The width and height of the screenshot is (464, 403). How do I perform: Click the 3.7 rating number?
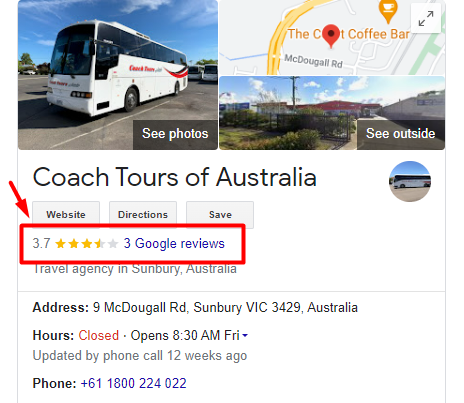(41, 244)
